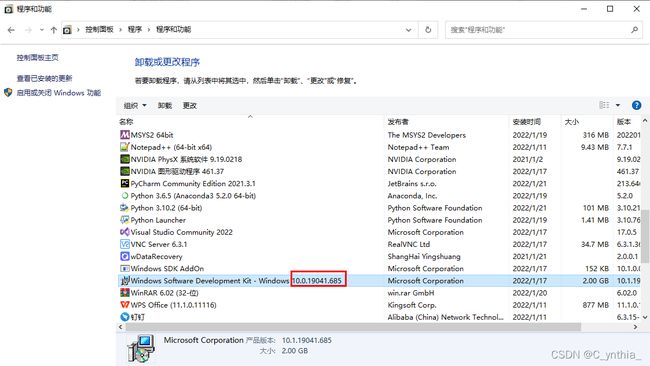Go back with the left arrow
Viewport: 650px width, 366px height.
click(x=11, y=30)
